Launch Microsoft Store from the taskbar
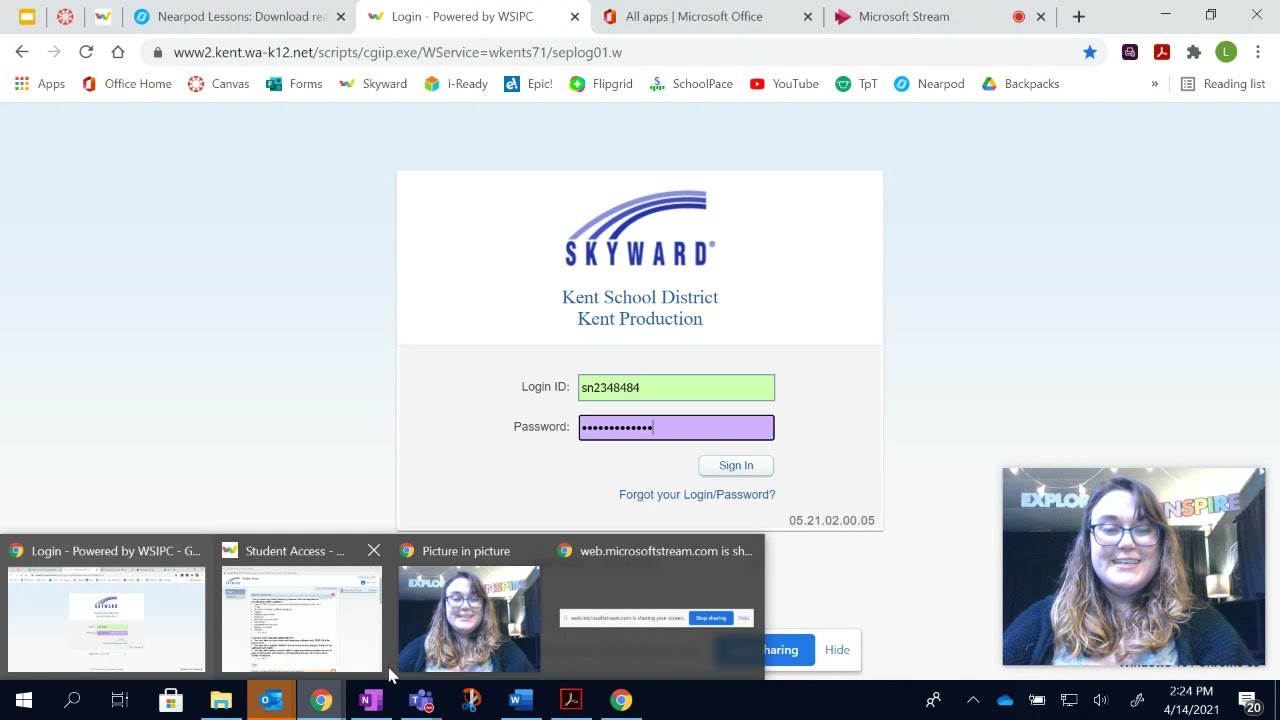This screenshot has width=1280, height=720. tap(171, 700)
